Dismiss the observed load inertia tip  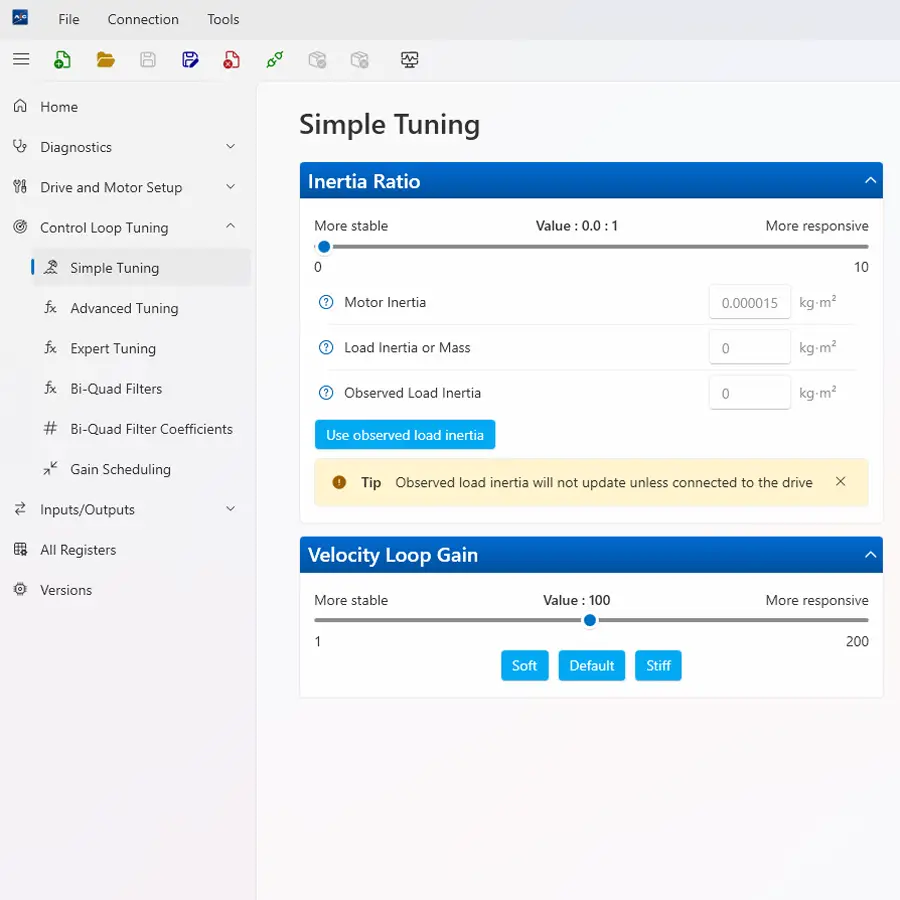(840, 482)
